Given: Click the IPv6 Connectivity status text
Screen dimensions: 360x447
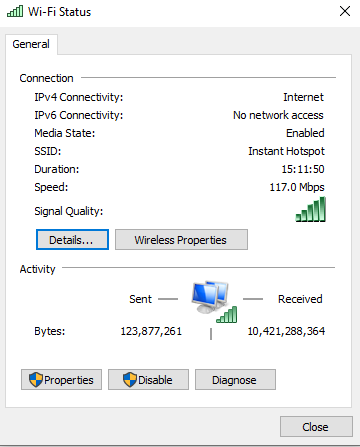Looking at the screenshot, I should pos(278,115).
